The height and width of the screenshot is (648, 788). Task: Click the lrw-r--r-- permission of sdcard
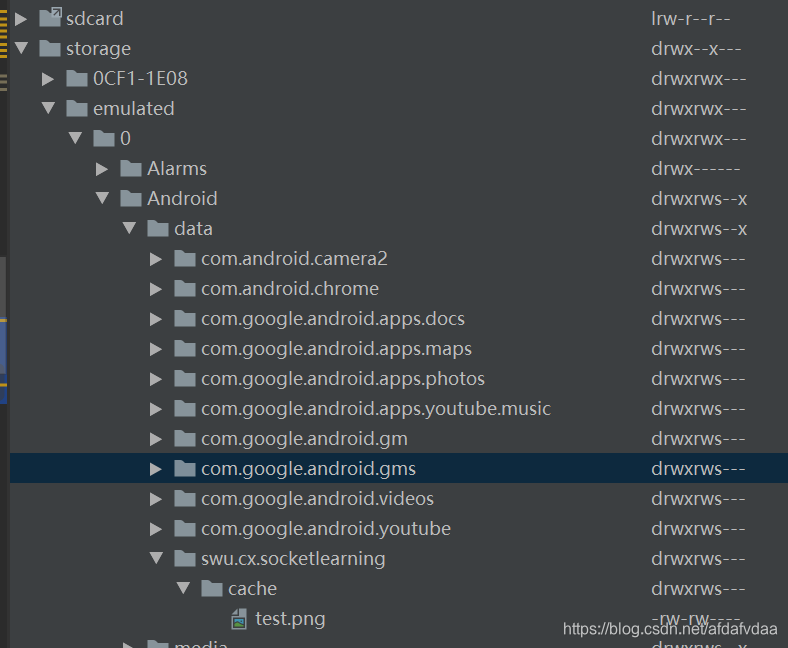pos(691,19)
